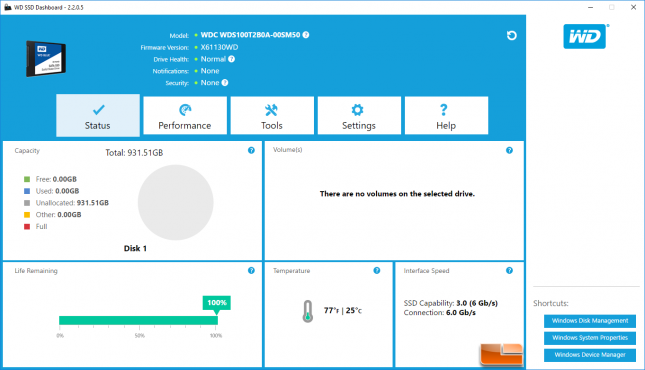The height and width of the screenshot is (370, 645).
Task: Click the Drive Health Normal value
Action: (x=213, y=59)
